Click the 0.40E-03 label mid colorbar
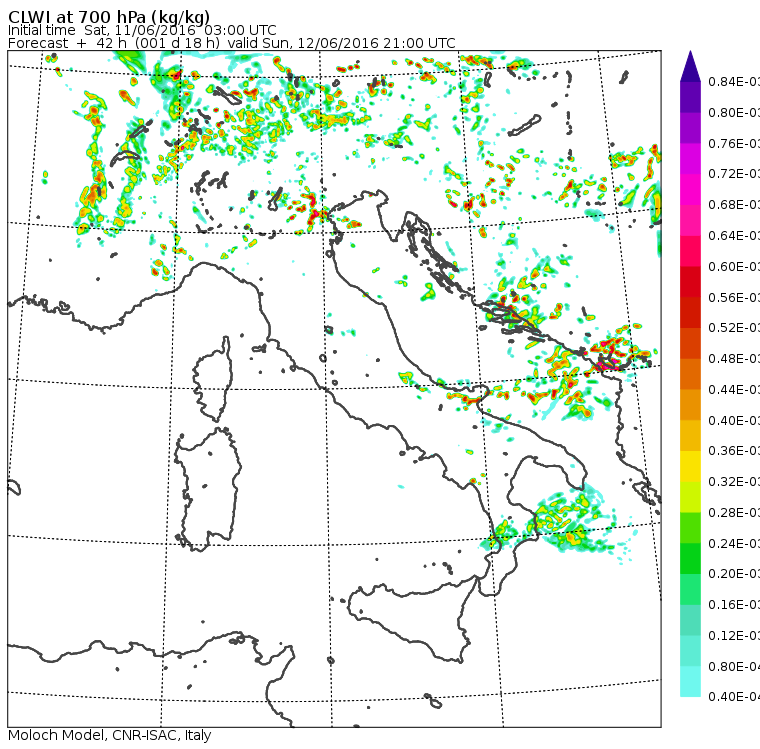Viewport: 760px width, 749px height. pos(734,420)
